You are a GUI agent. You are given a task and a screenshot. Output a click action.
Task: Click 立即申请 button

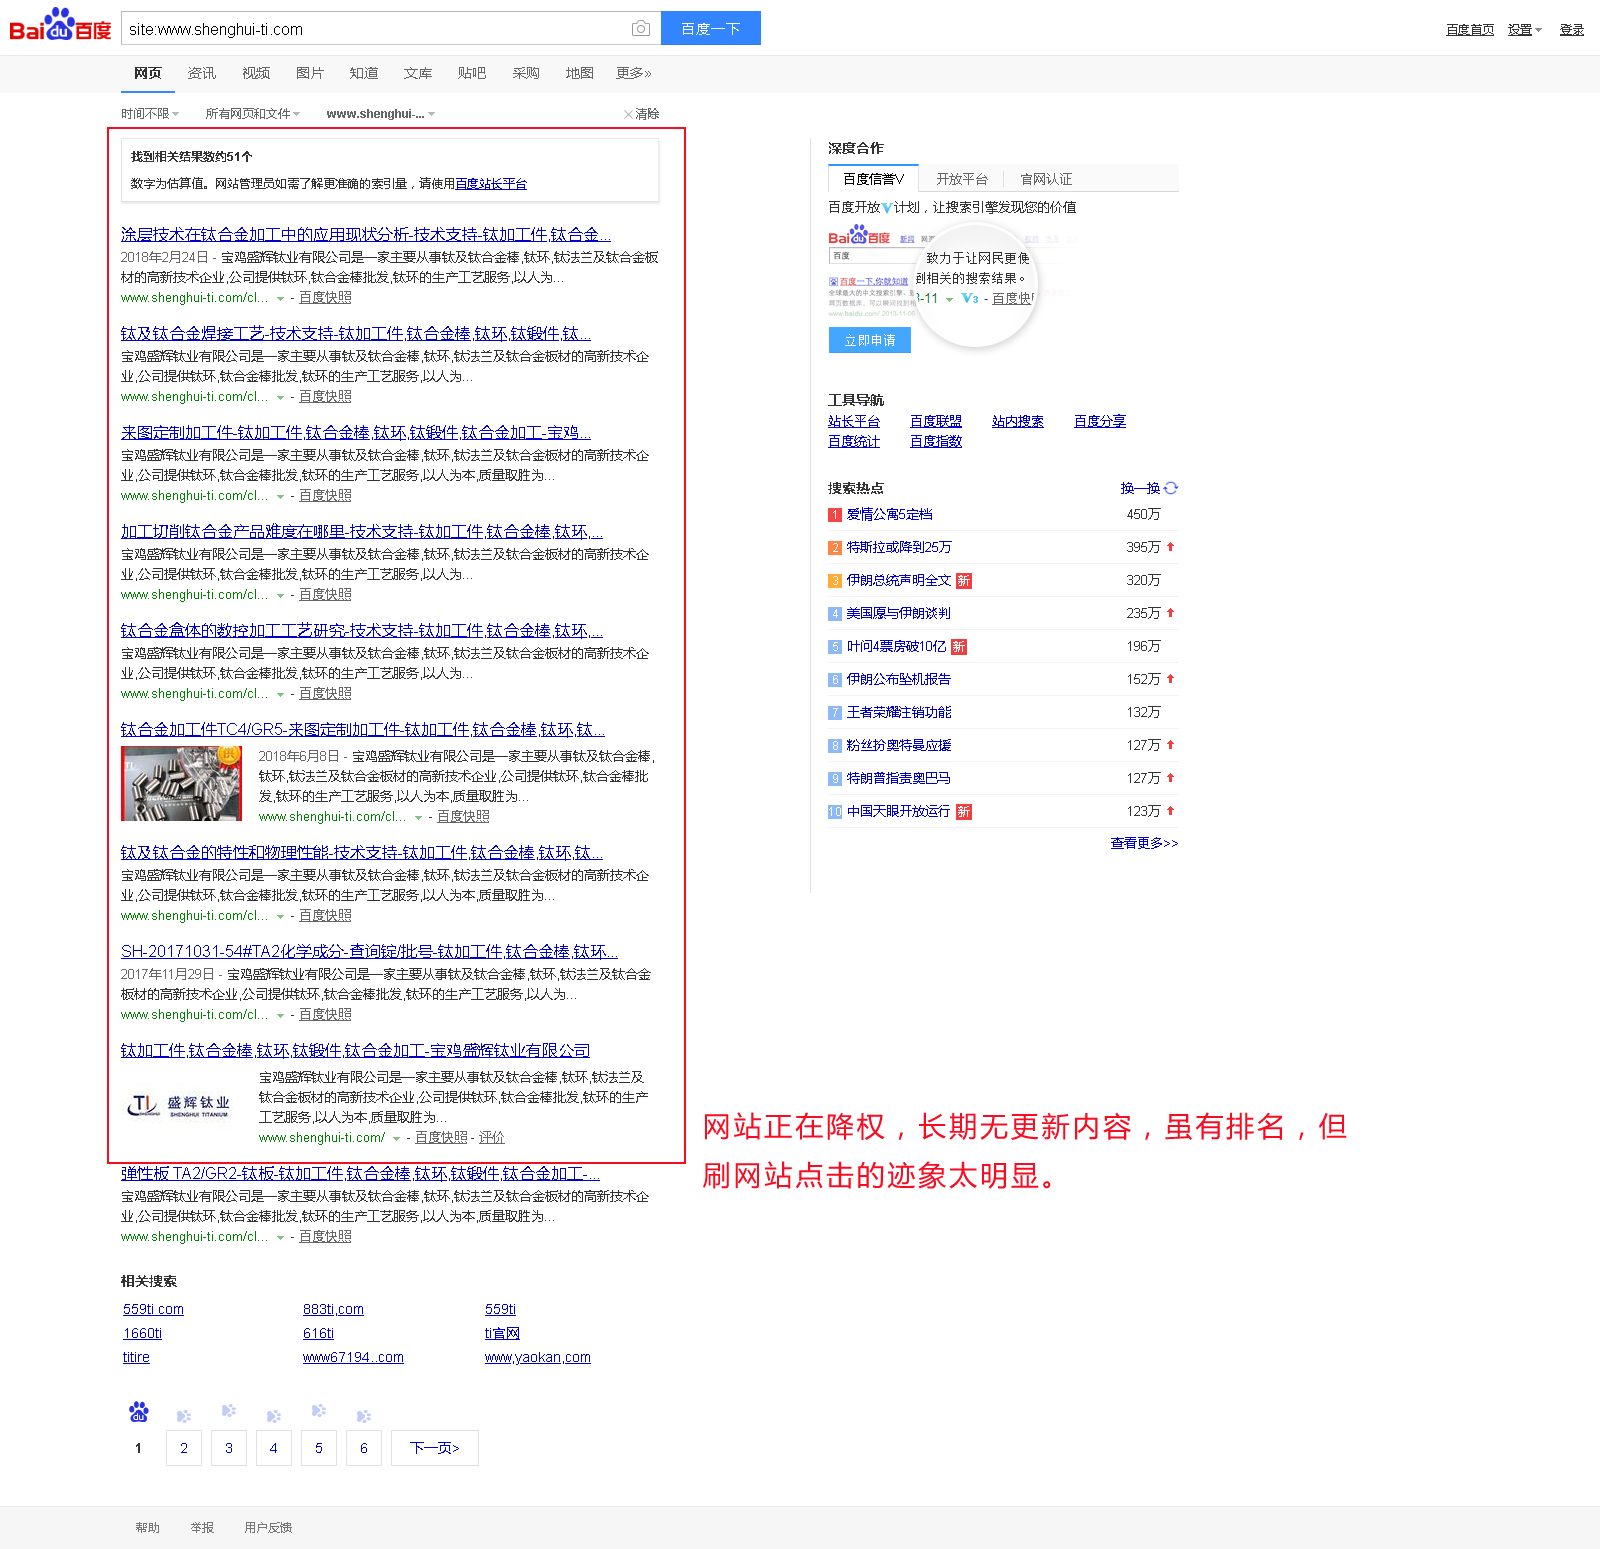tap(870, 340)
